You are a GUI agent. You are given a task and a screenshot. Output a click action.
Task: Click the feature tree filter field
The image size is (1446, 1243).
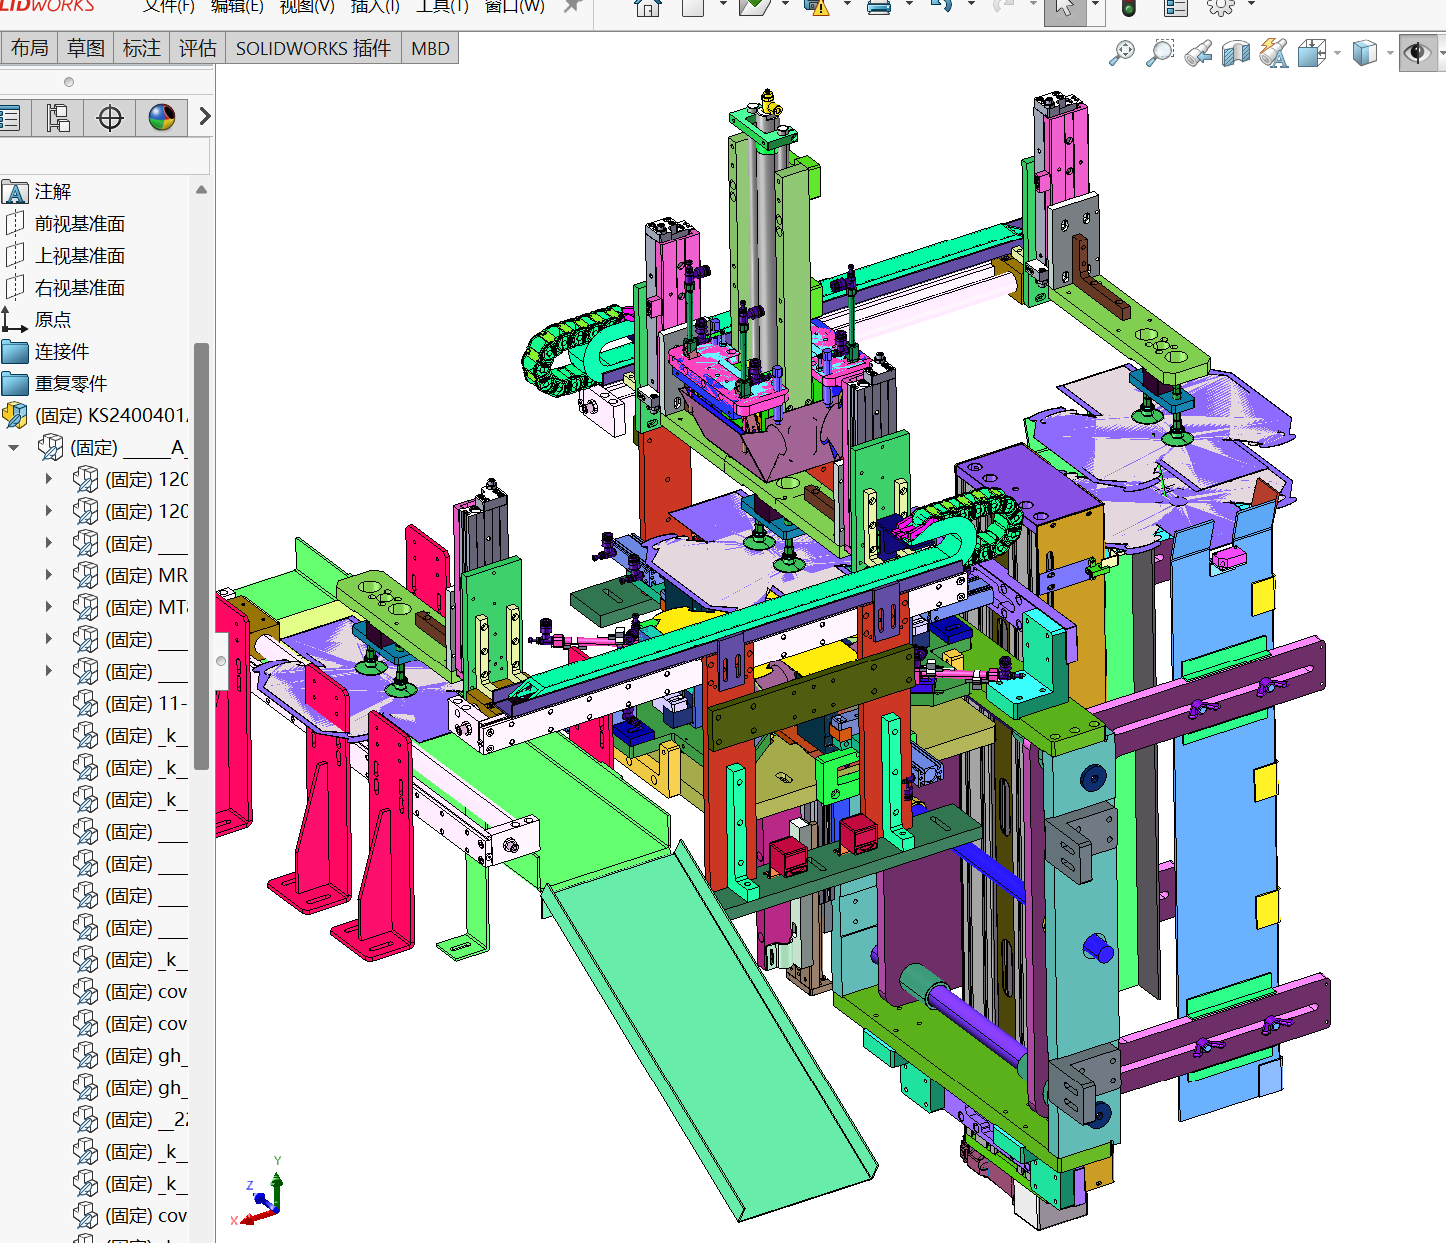click(x=104, y=156)
